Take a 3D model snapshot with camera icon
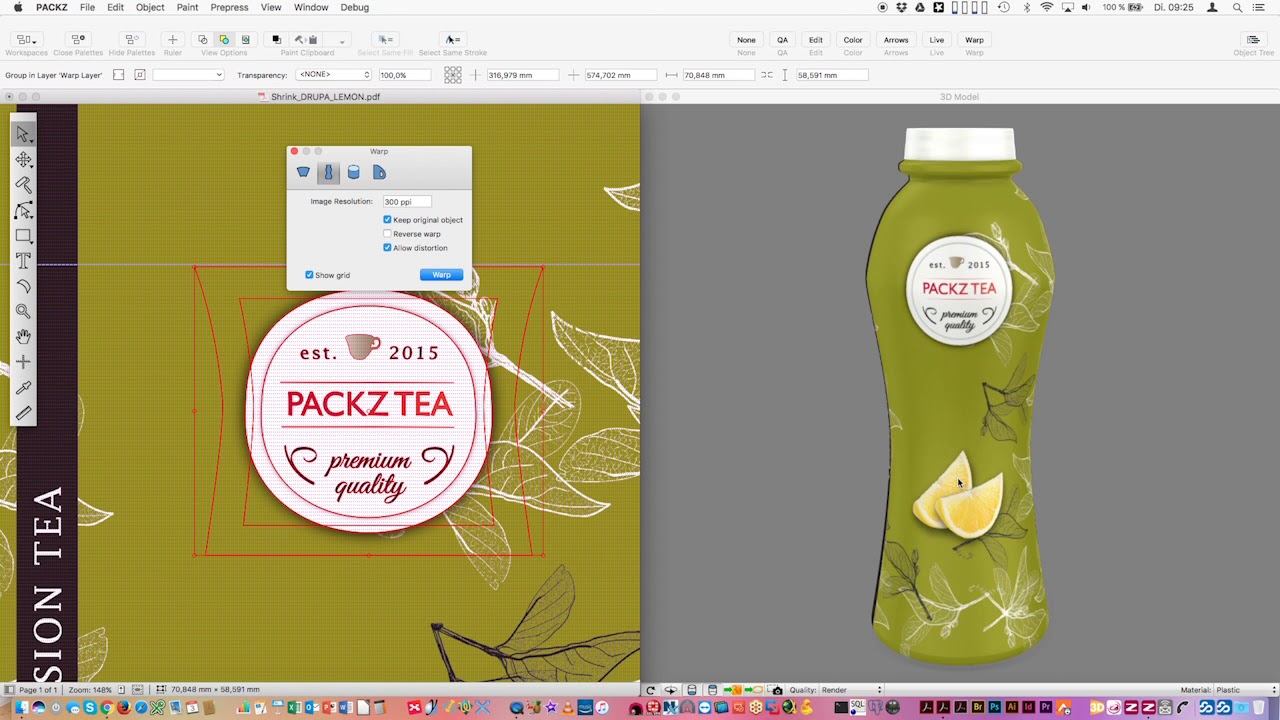Screen dimensions: 1280x720 tap(777, 690)
